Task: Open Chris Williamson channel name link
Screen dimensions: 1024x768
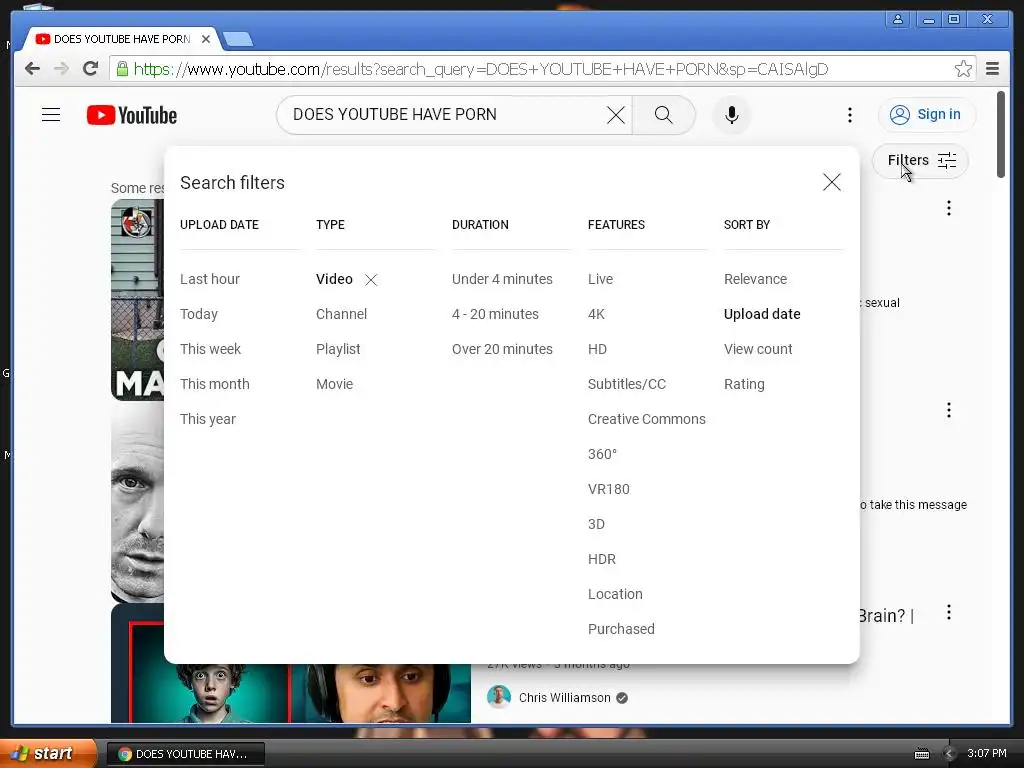Action: click(564, 697)
